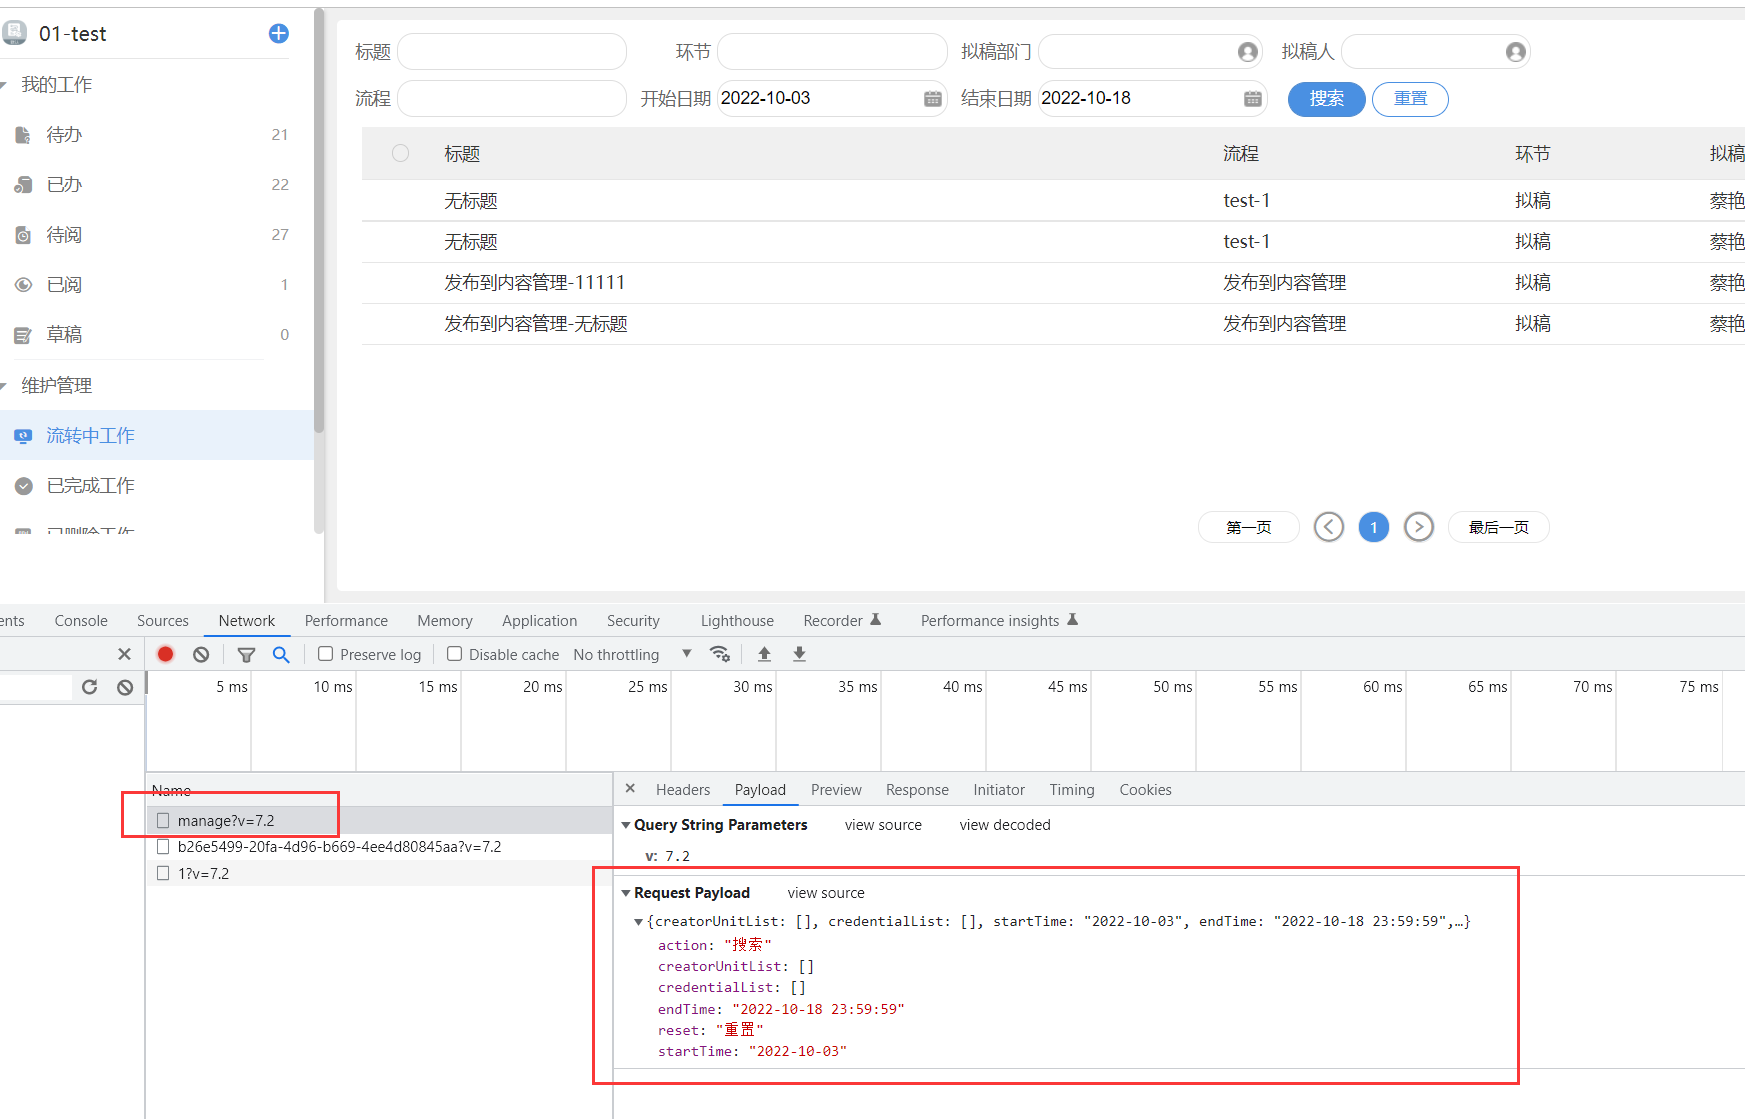Switch to the Console tab in DevTools
The width and height of the screenshot is (1745, 1119).
pyautogui.click(x=81, y=621)
